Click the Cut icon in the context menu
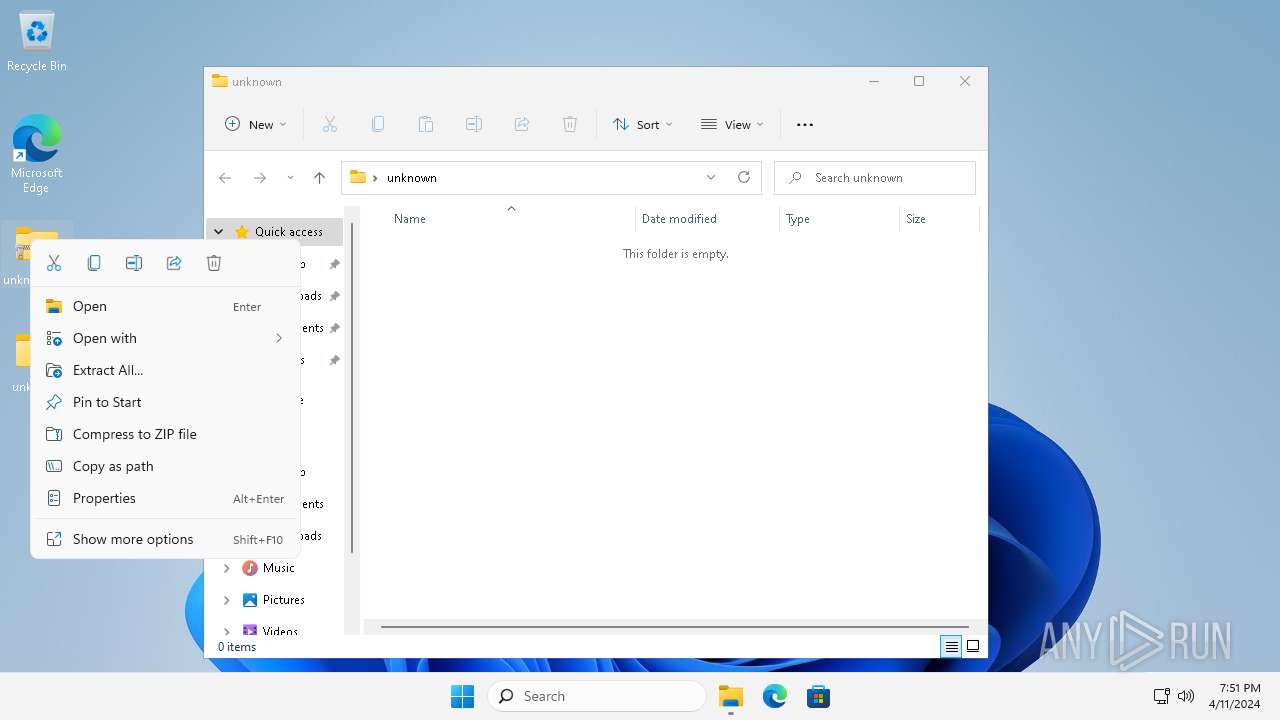Image resolution: width=1280 pixels, height=720 pixels. [54, 263]
